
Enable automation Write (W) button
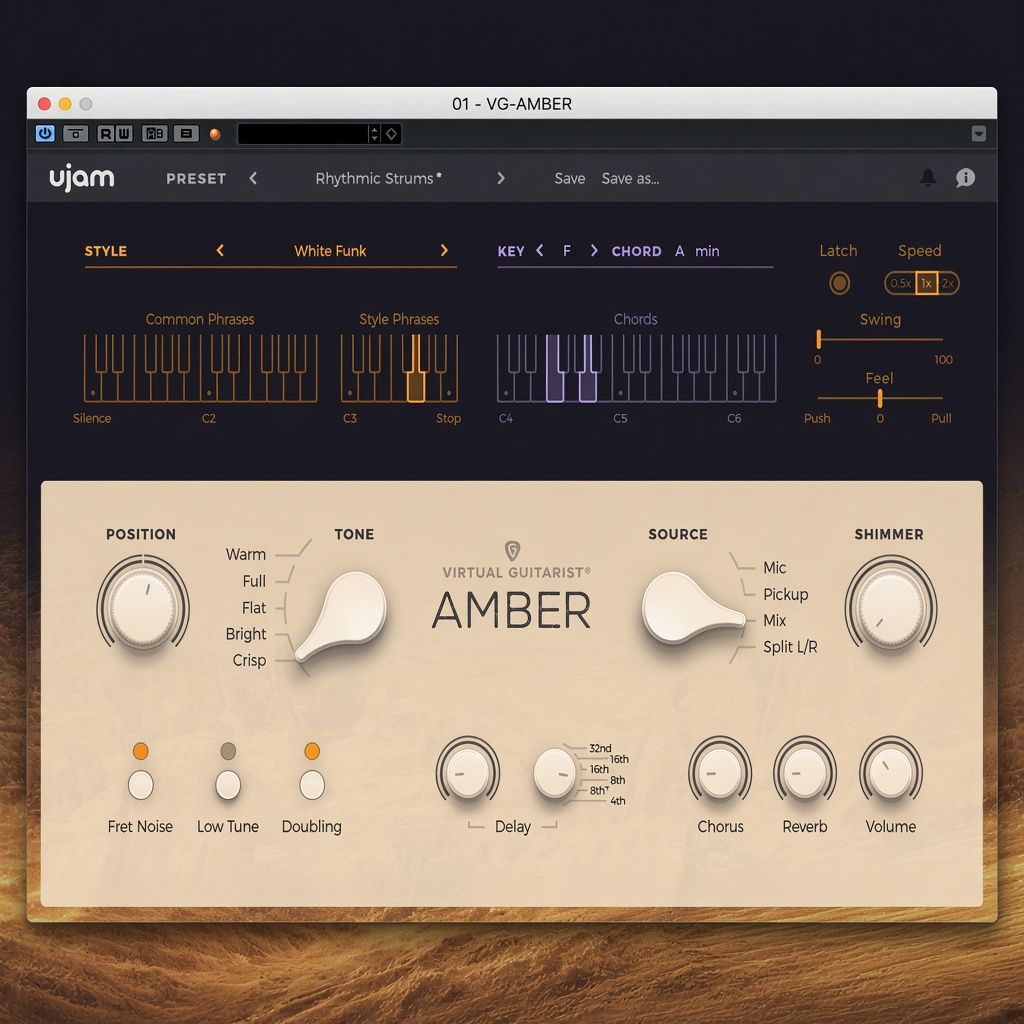(123, 134)
